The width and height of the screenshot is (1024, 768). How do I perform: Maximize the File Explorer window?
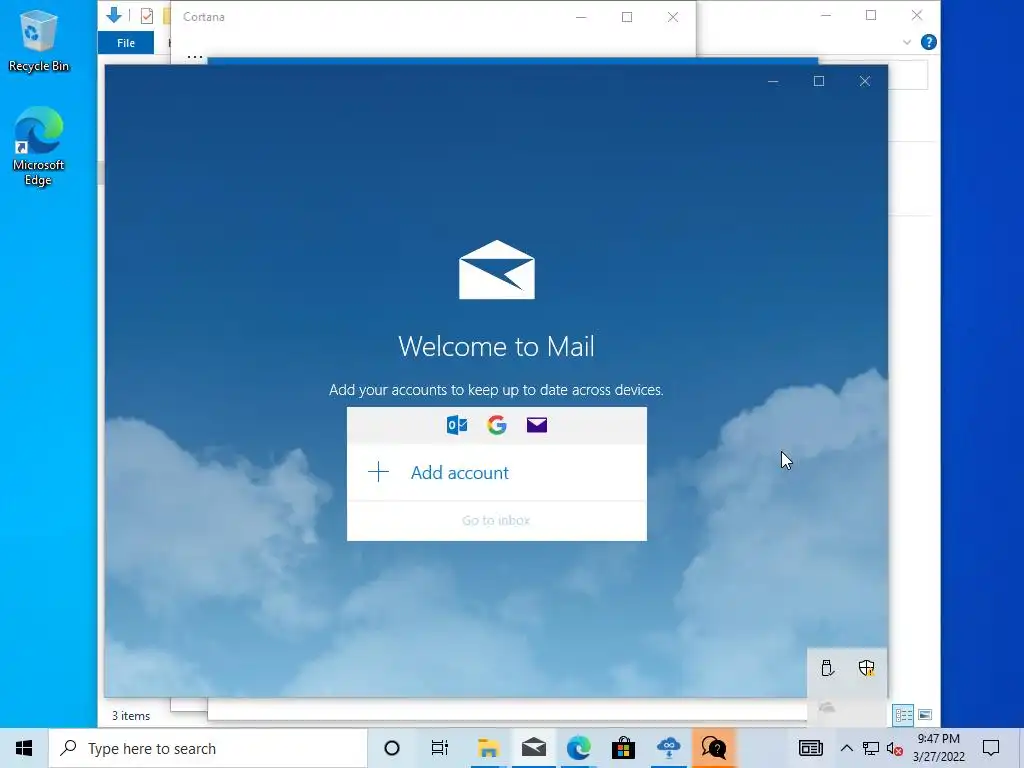click(x=871, y=15)
